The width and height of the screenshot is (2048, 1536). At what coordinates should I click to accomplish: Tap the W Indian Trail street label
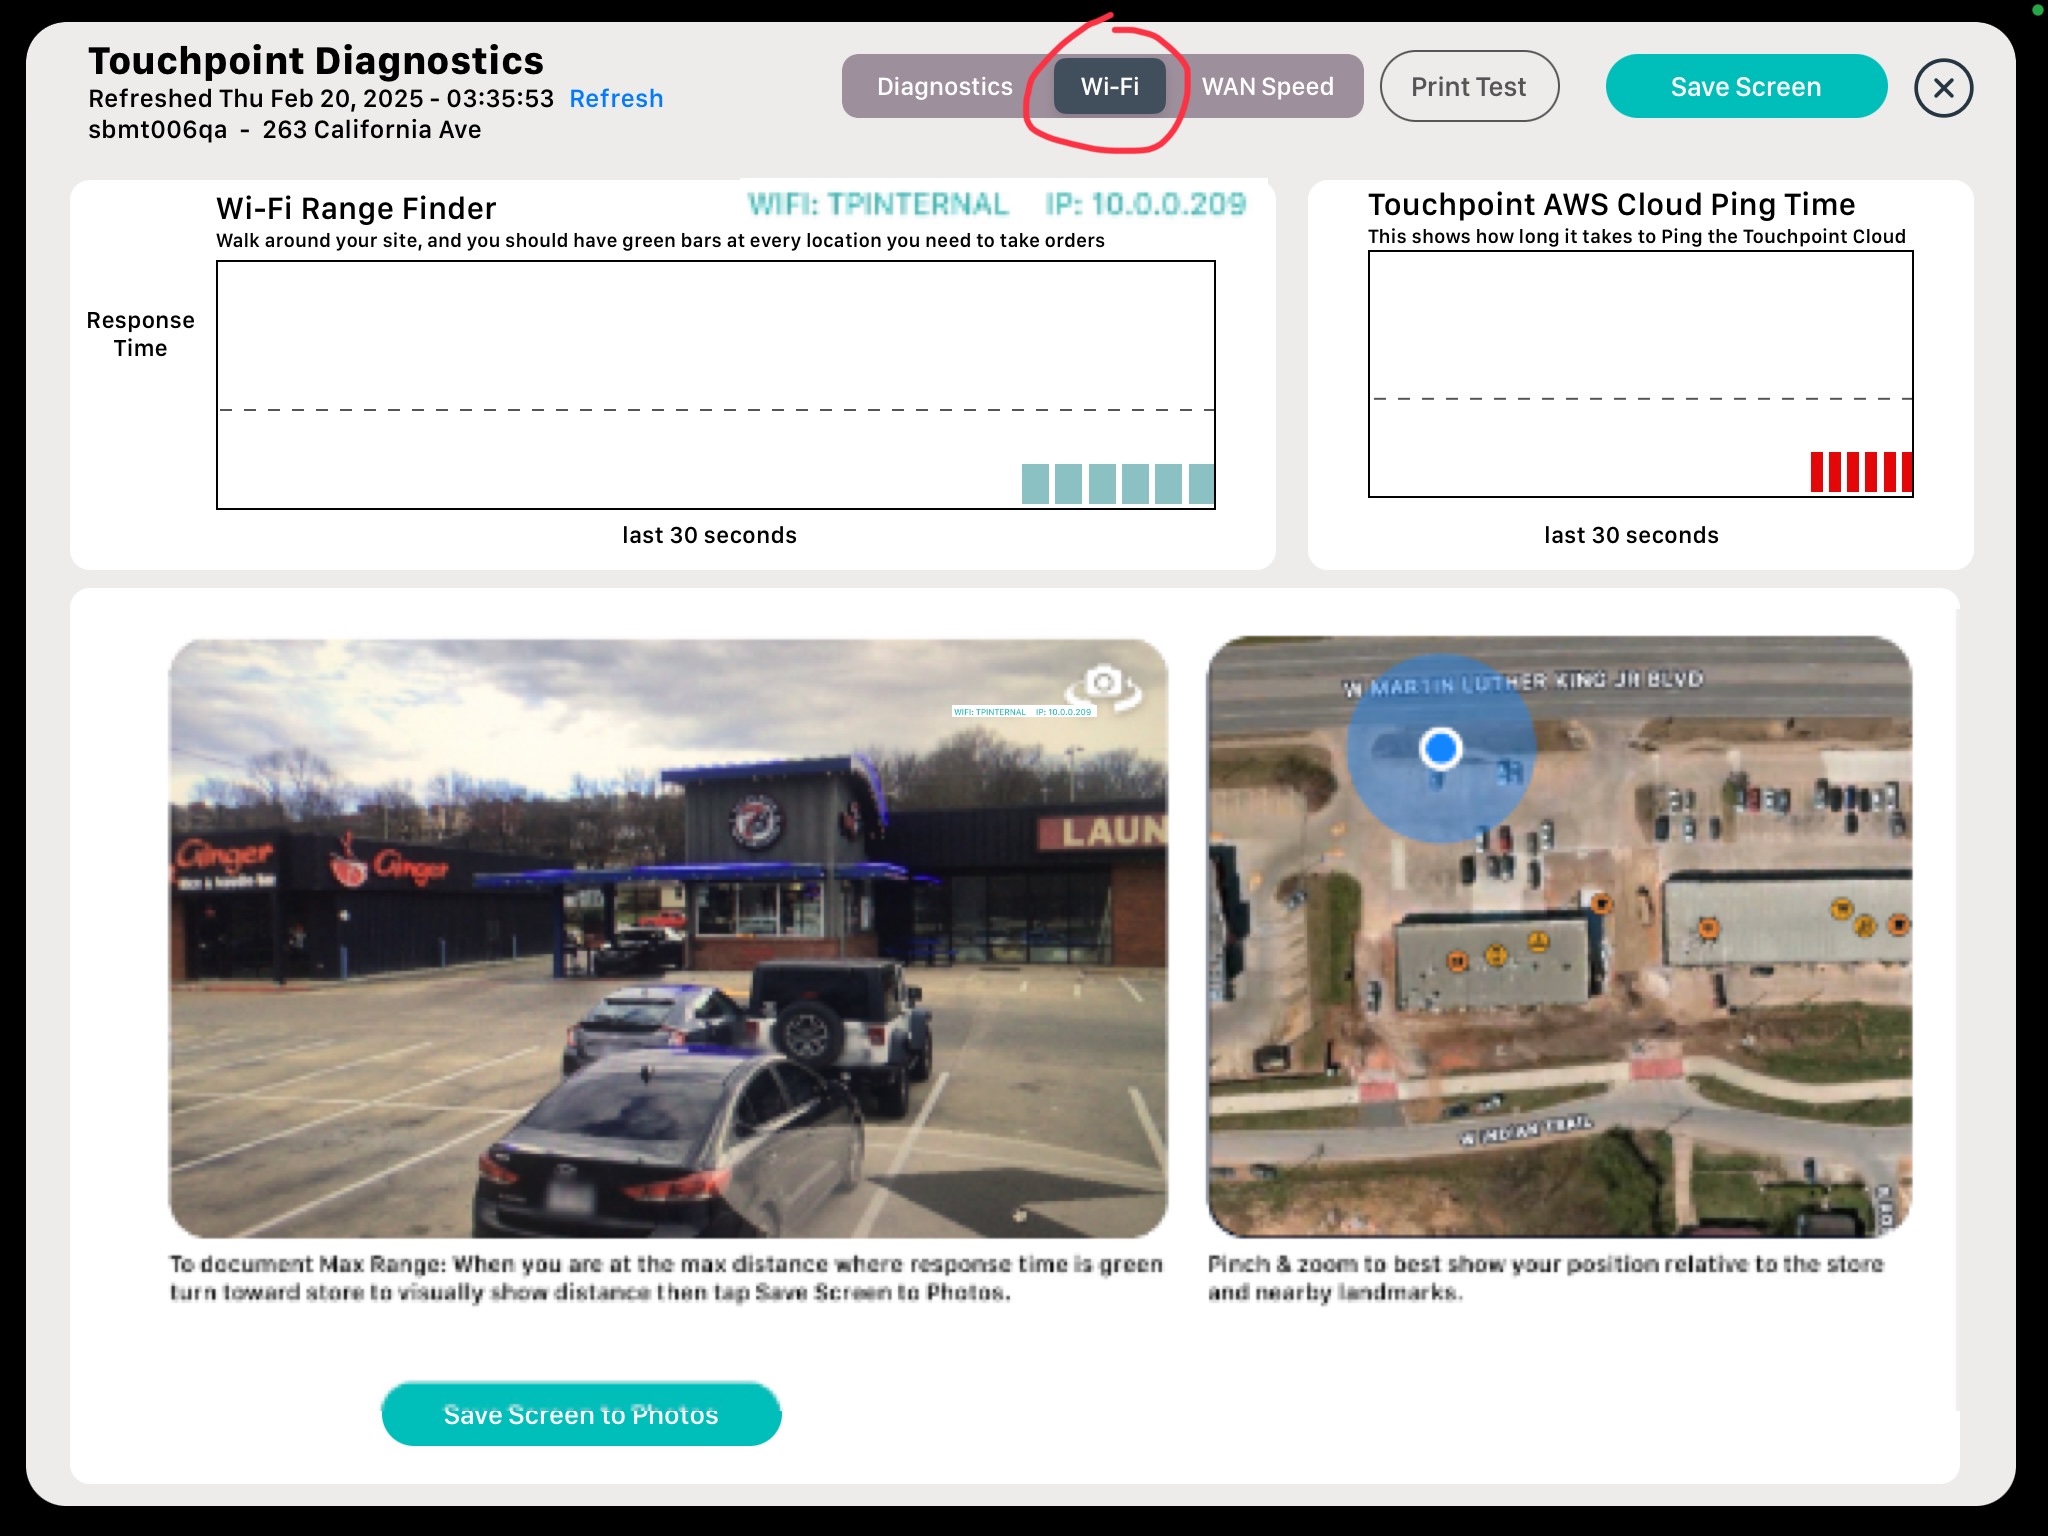[x=1525, y=1130]
